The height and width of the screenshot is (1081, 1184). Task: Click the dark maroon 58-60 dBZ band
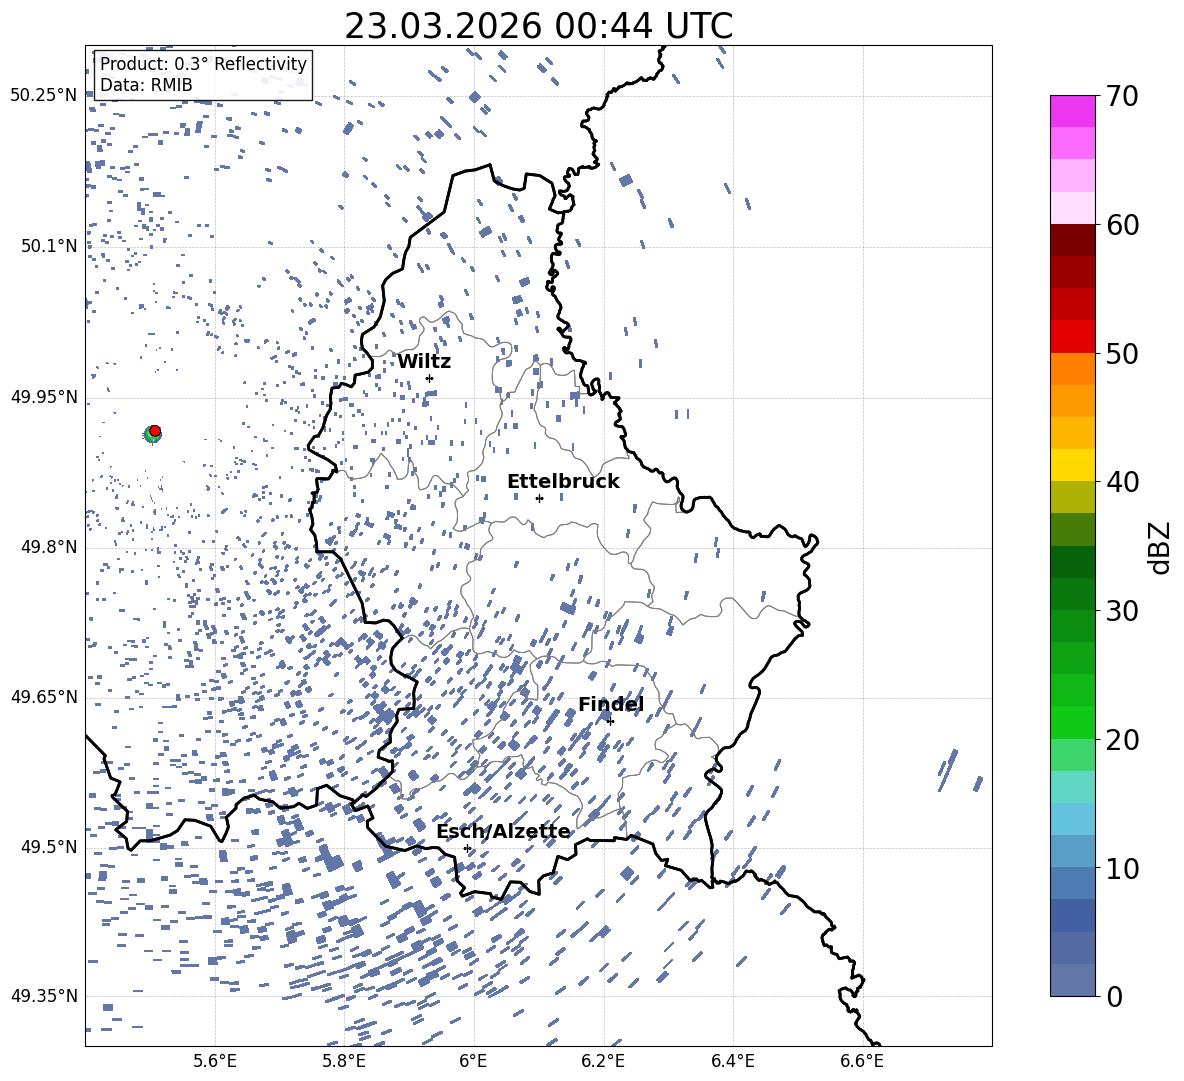click(x=1073, y=240)
